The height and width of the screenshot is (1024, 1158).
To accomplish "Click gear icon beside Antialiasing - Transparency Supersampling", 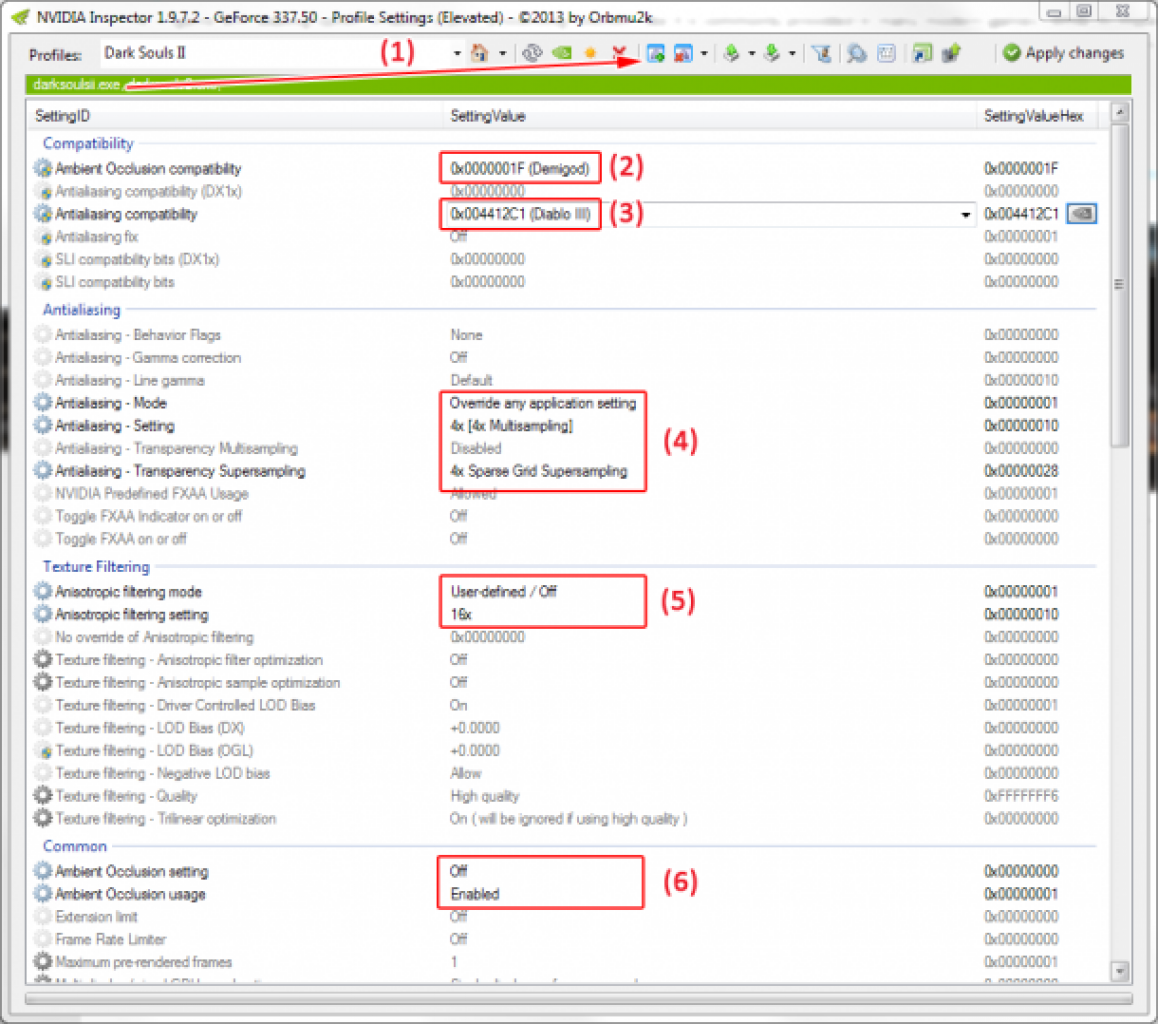I will (43, 470).
